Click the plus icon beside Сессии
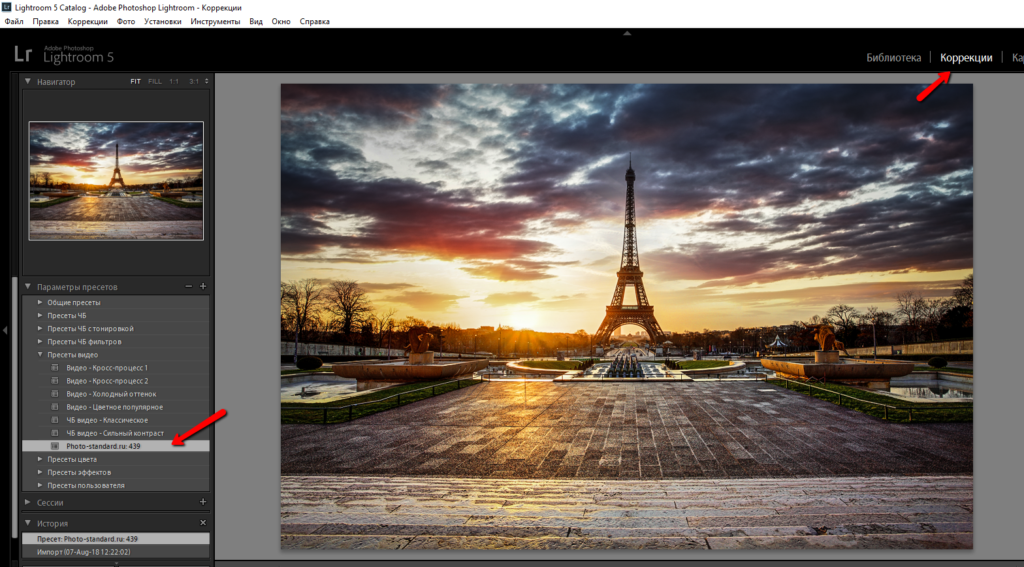1024x567 pixels. 203,502
